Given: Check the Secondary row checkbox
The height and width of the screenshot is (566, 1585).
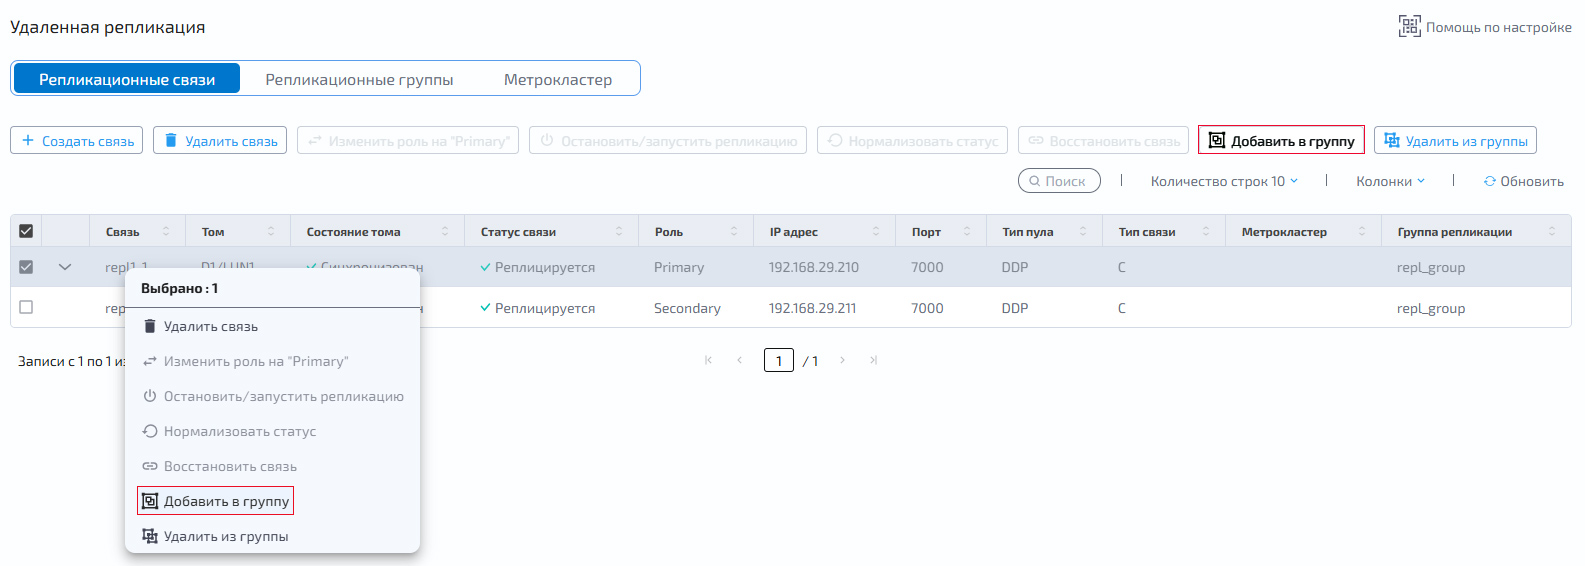Looking at the screenshot, I should (26, 307).
